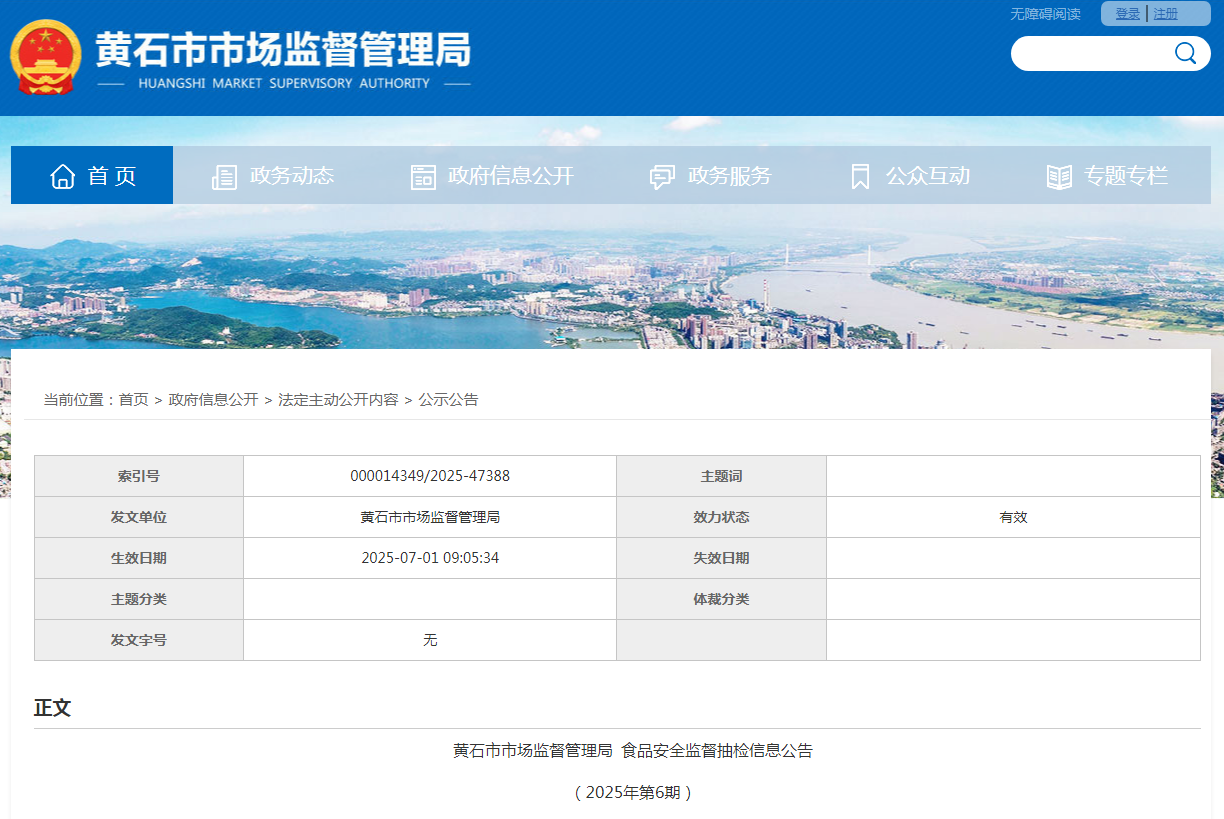Open the 首页 navigation tab
This screenshot has width=1224, height=819.
[92, 175]
